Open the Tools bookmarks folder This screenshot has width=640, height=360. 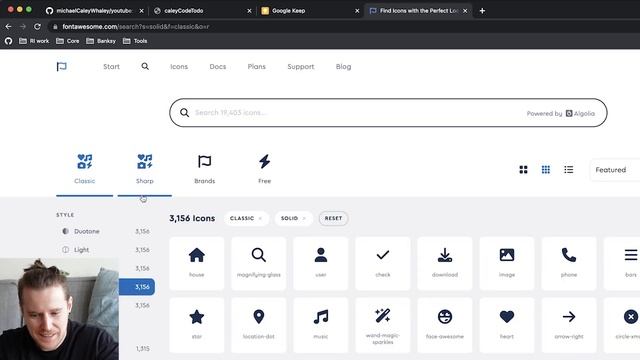[135, 41]
